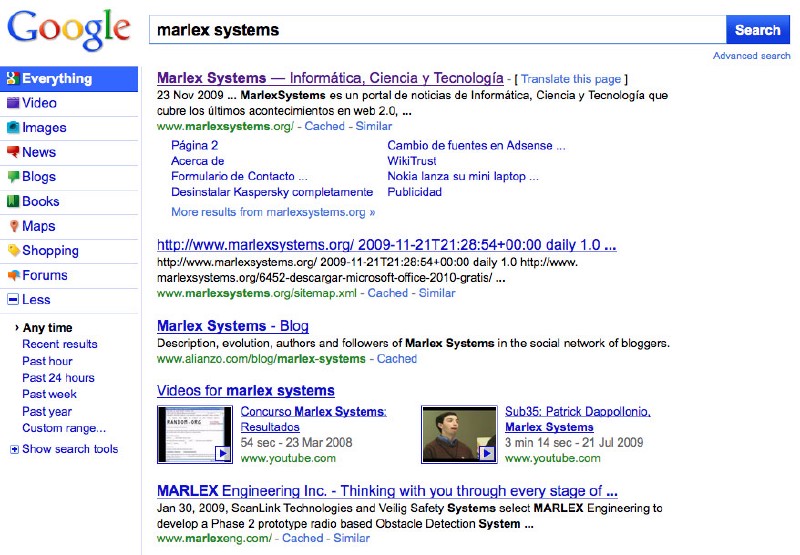
Task: Select the Video label in sidebar
Action: click(x=39, y=103)
